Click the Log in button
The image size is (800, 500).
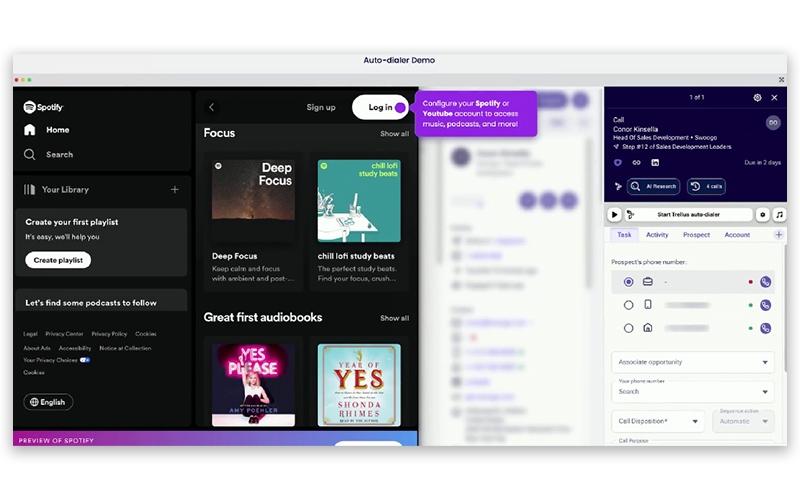(380, 107)
